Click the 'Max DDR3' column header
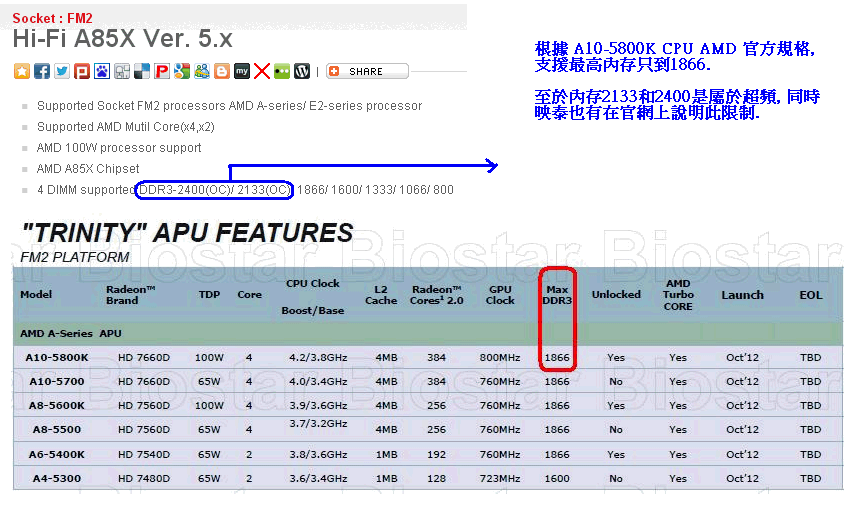Viewport: 847px width, 510px height. 557,295
